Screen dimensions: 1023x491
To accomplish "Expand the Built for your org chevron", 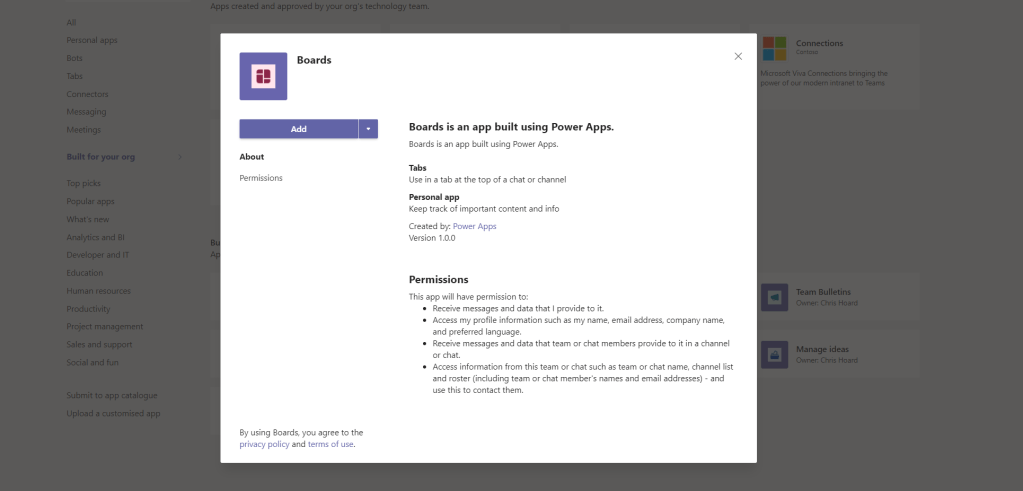I will pyautogui.click(x=180, y=157).
